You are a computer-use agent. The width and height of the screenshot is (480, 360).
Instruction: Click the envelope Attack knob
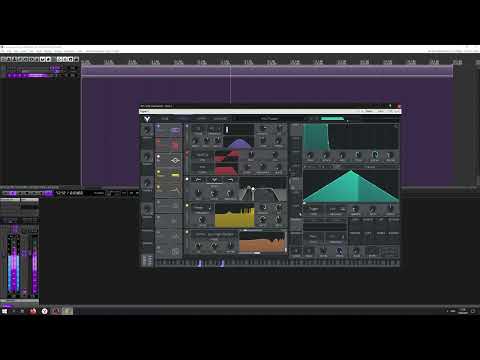326,155
